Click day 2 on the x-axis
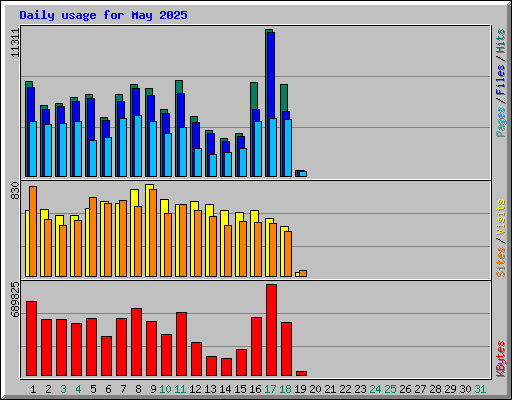 (x=48, y=389)
